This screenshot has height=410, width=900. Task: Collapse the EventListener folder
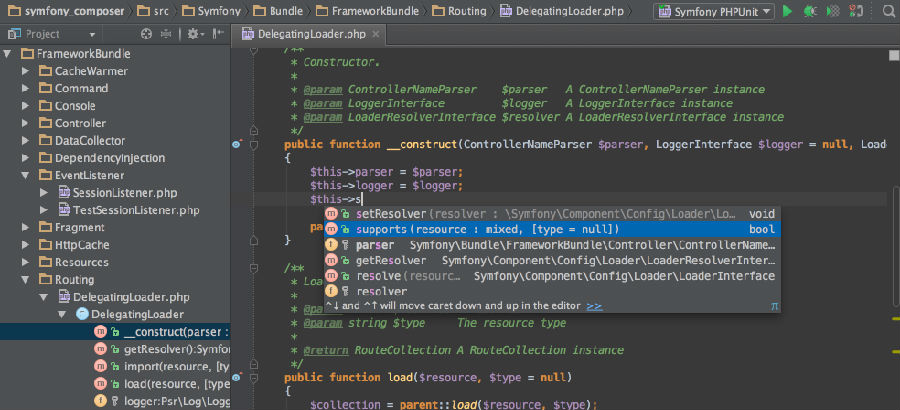(28, 175)
